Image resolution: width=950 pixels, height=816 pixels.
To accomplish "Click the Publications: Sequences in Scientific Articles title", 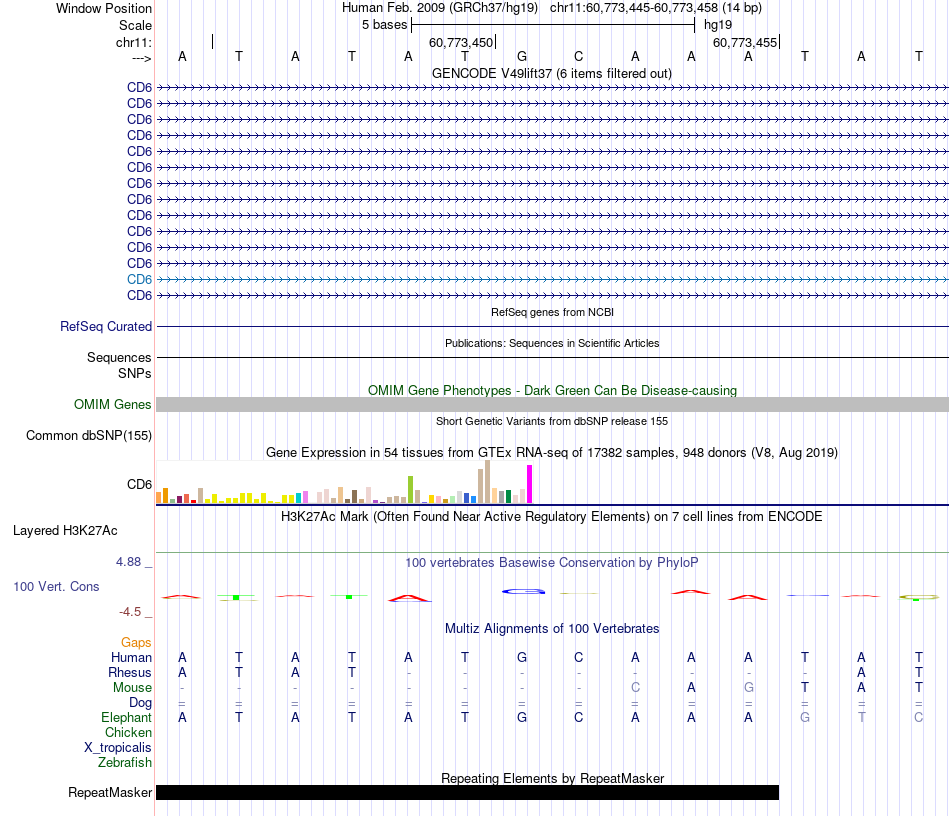I will click(552, 343).
